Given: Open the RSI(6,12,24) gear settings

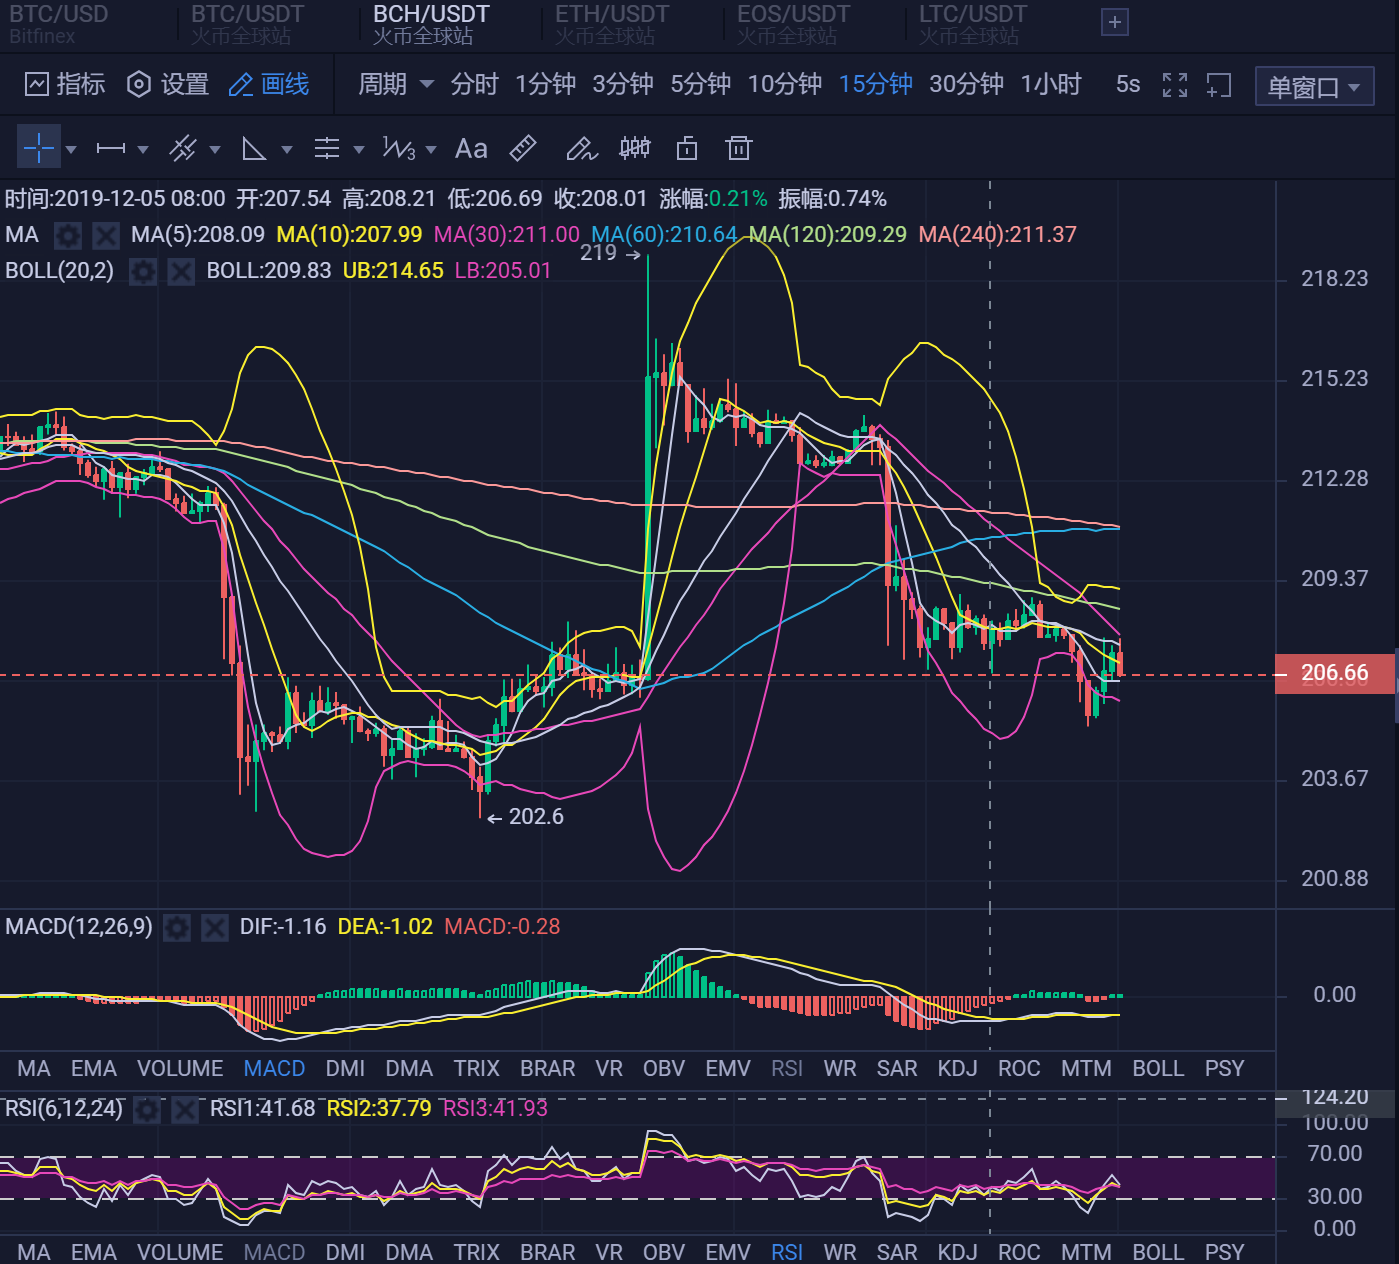Looking at the screenshot, I should tap(147, 1109).
